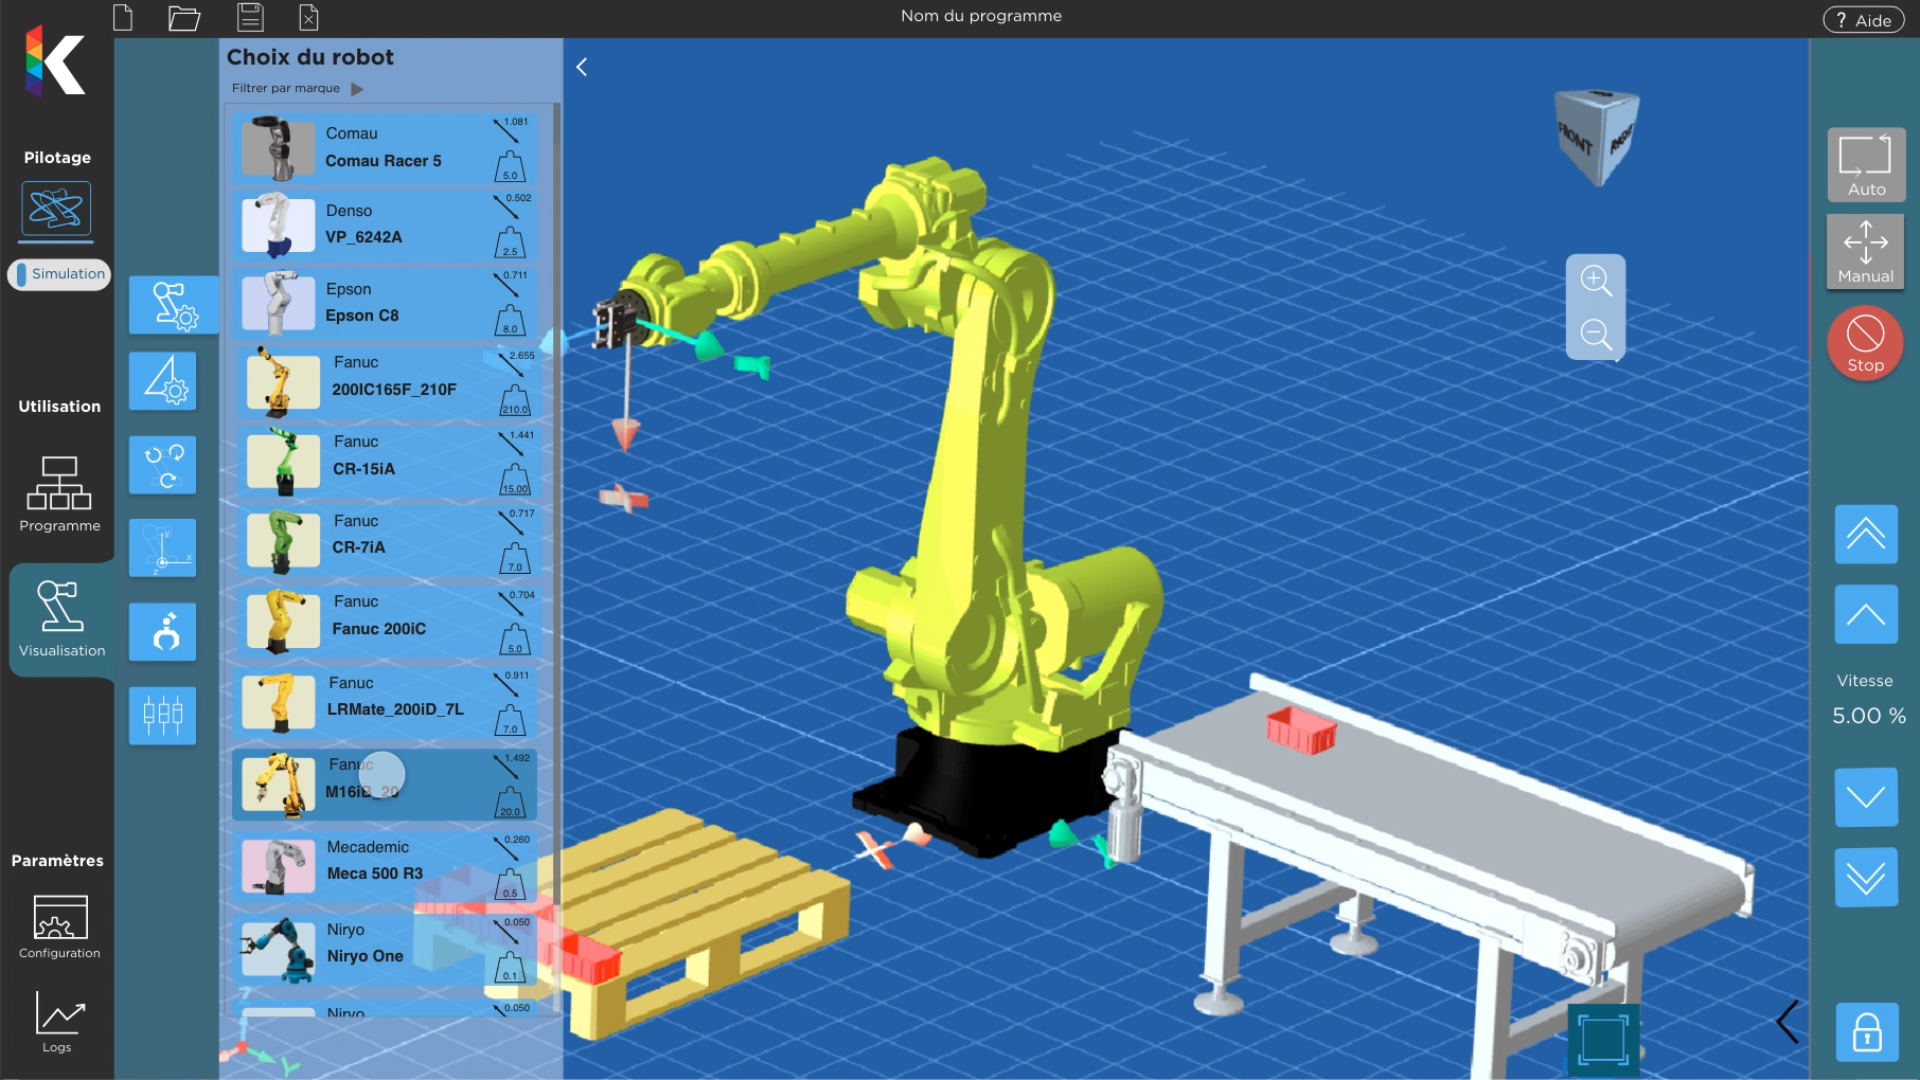Click the Comau Racer 5 payload weight icon
This screenshot has height=1080, width=1920.
click(510, 166)
